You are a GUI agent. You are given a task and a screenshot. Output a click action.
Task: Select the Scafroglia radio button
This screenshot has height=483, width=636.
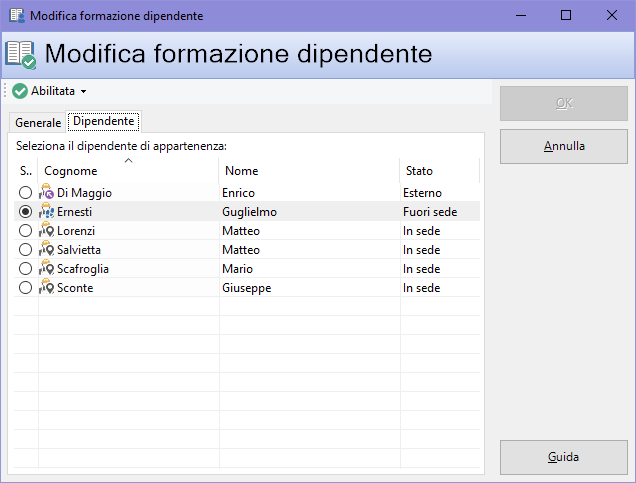pyautogui.click(x=25, y=268)
